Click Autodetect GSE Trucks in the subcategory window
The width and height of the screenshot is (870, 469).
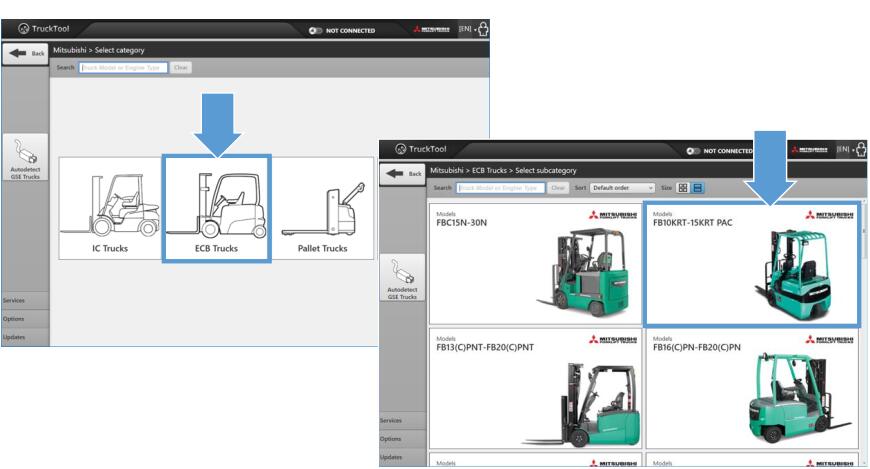[x=402, y=278]
